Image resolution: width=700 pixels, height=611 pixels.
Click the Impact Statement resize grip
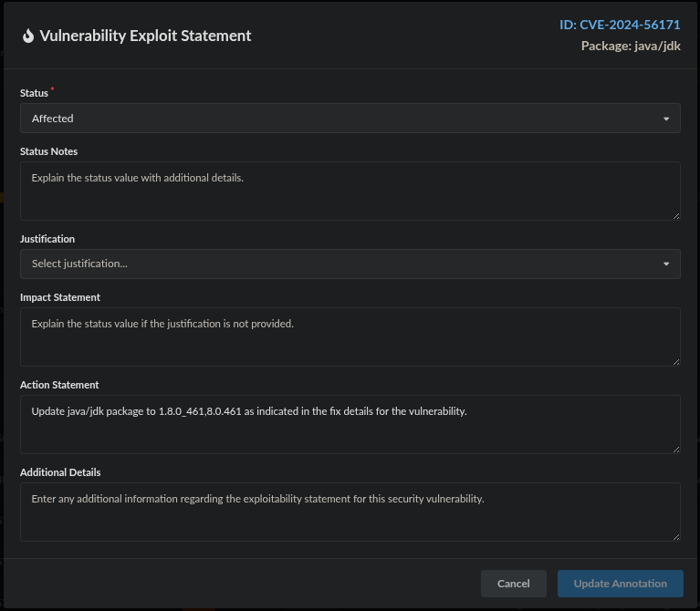coord(676,361)
